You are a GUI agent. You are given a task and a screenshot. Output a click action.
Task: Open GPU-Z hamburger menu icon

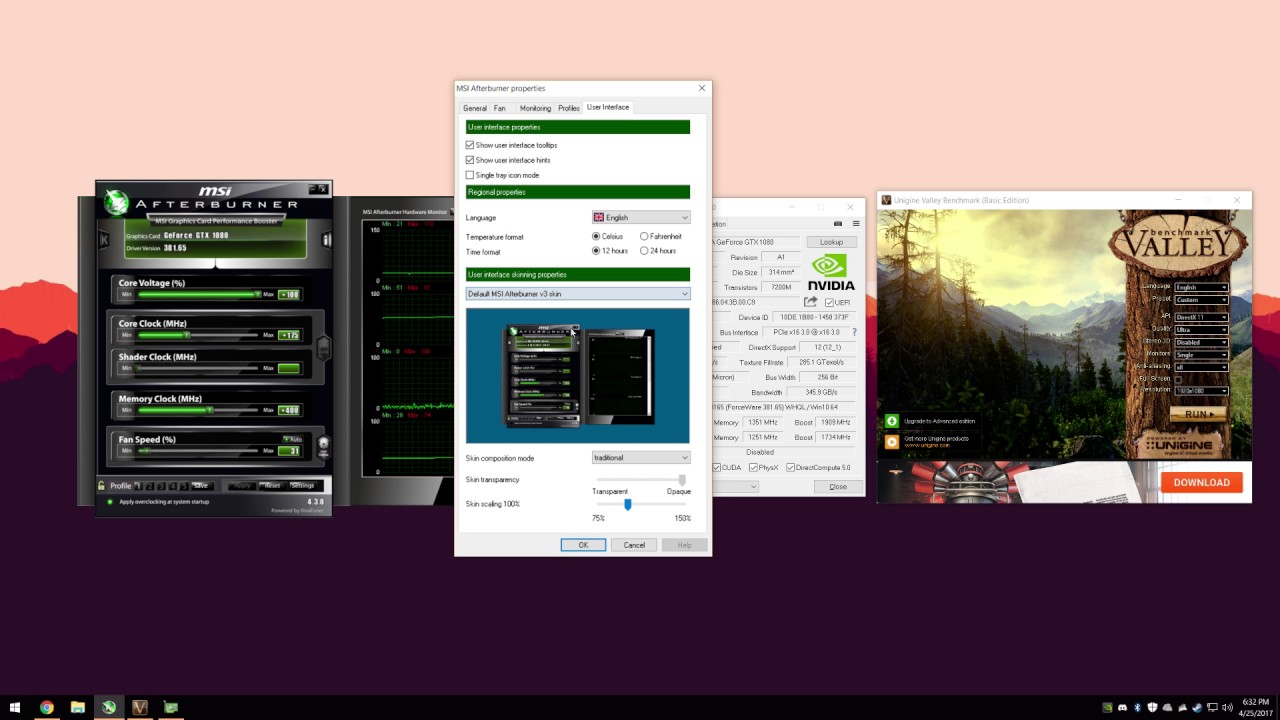(x=855, y=224)
